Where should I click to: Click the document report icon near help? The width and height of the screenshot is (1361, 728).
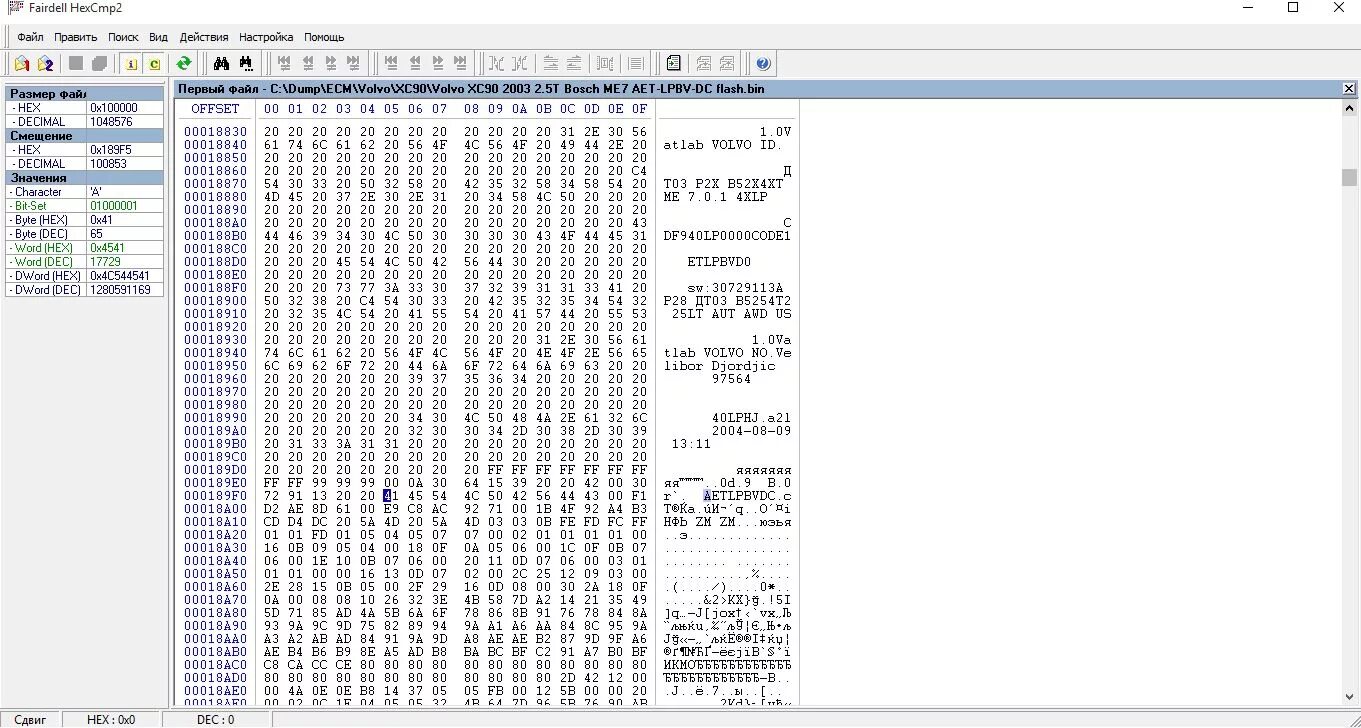[674, 64]
